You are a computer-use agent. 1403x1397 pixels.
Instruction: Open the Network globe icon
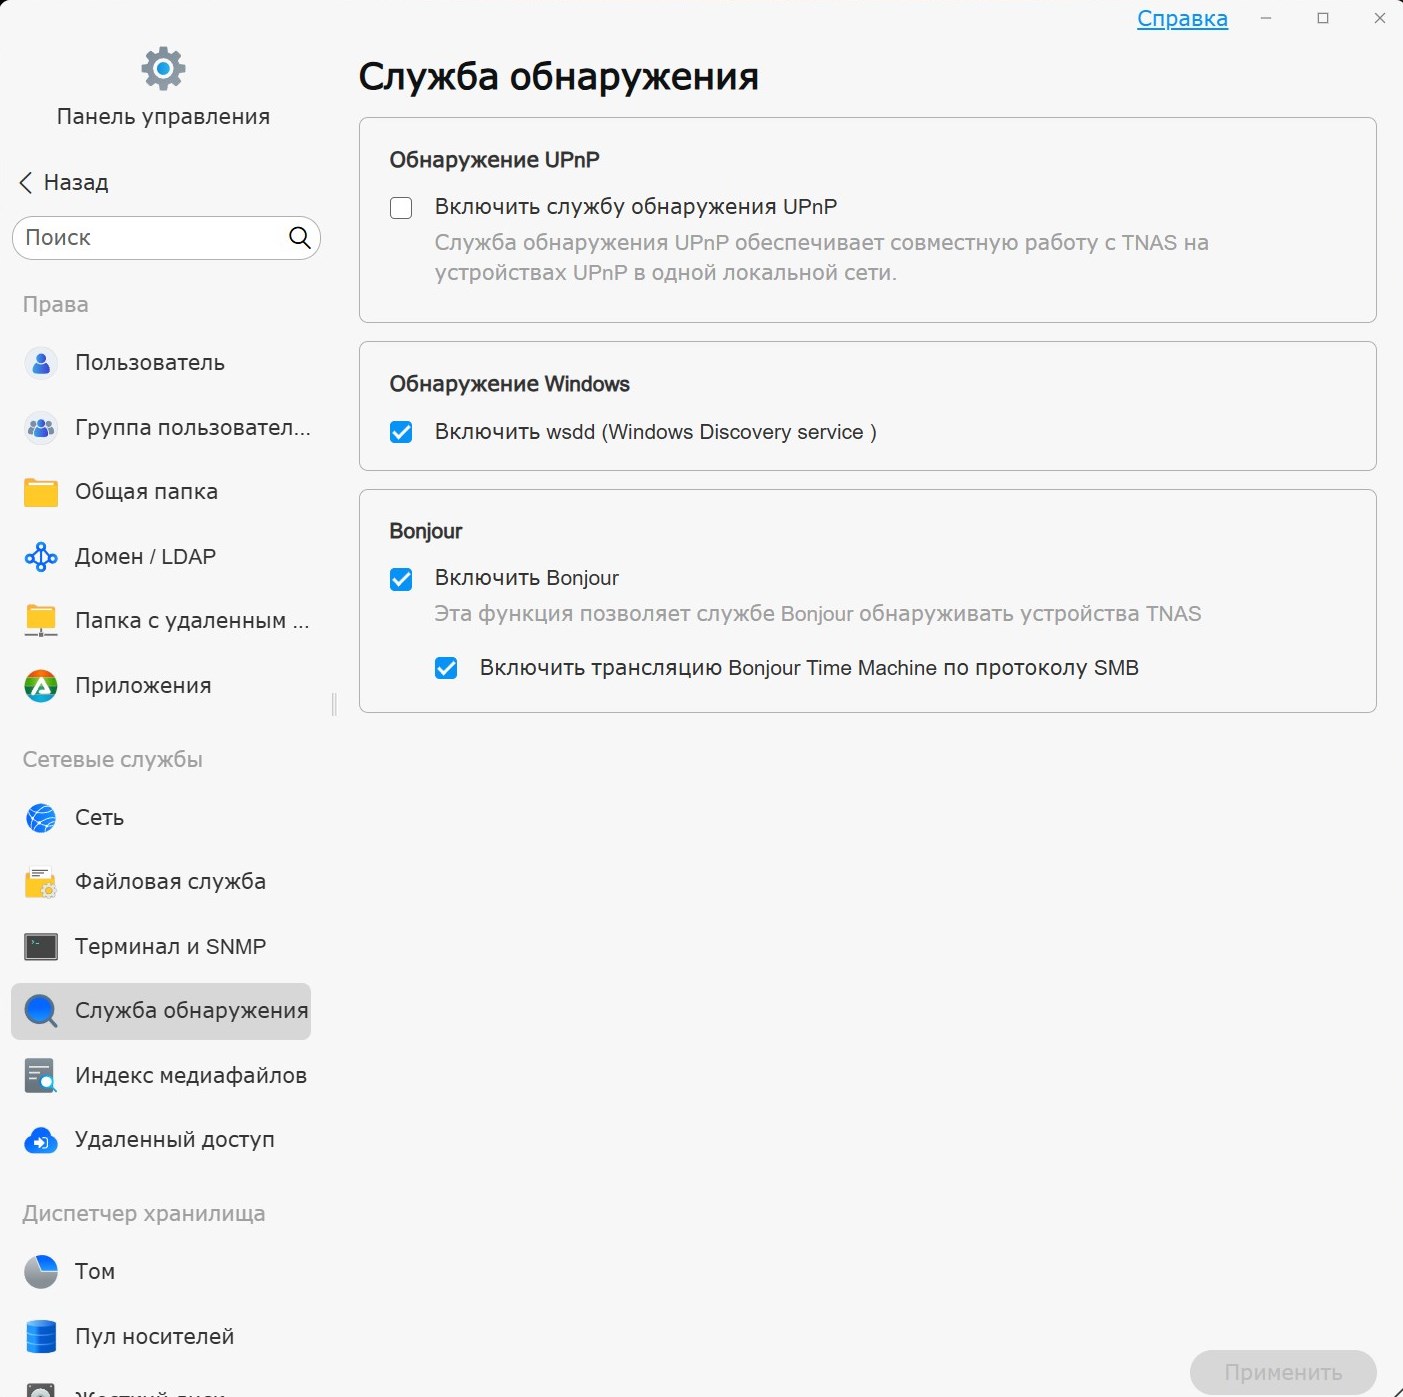tap(41, 818)
